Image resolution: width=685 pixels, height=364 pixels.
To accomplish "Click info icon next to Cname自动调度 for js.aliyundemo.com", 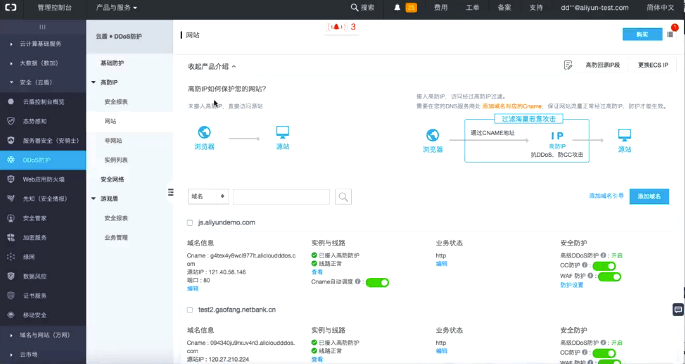I will pos(358,281).
